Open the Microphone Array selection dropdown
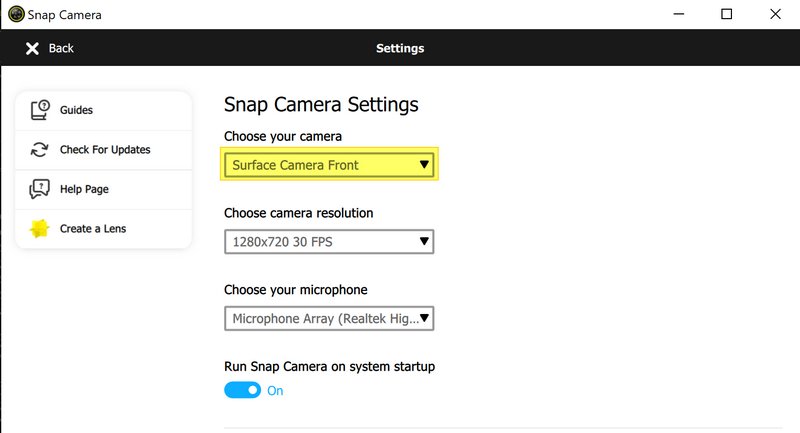800x433 pixels. (x=329, y=318)
